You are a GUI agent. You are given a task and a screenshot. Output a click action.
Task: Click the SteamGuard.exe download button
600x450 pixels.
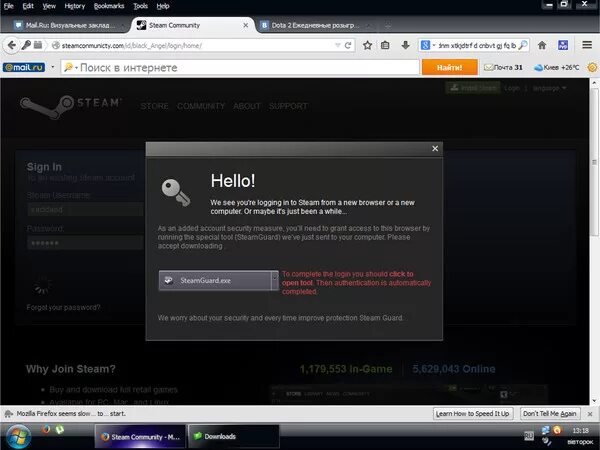click(215, 280)
